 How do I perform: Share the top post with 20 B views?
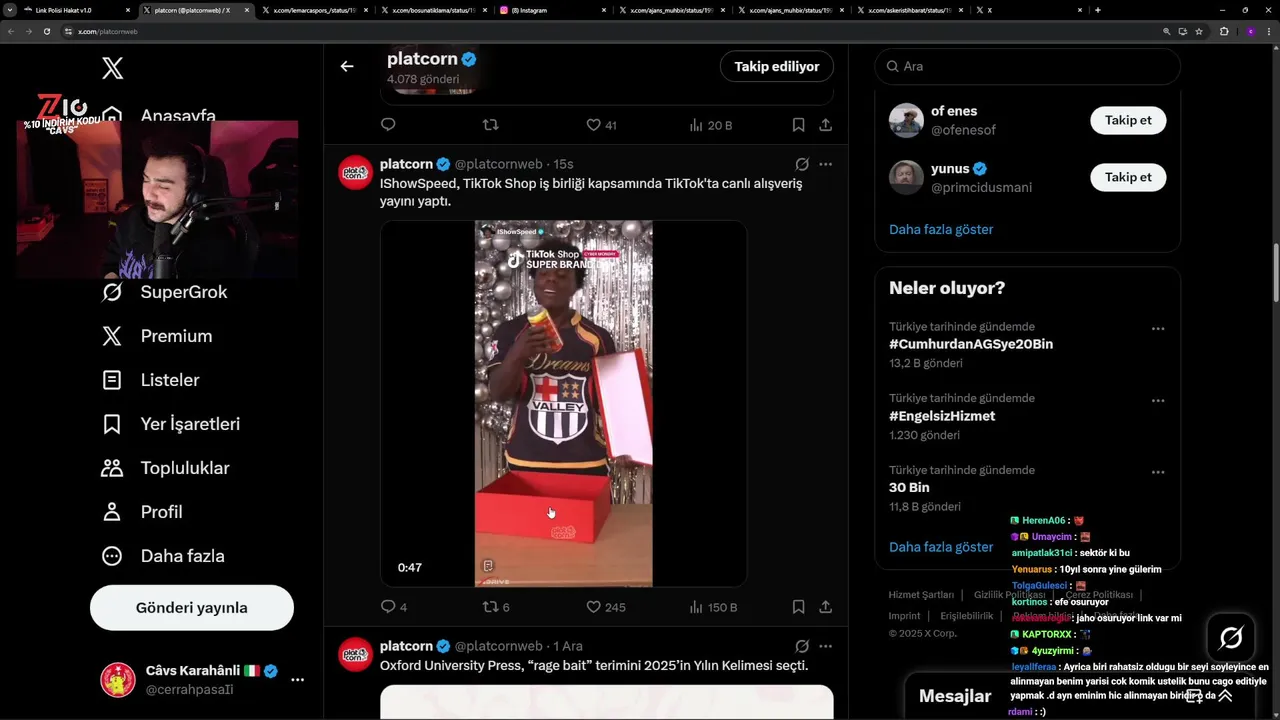826,125
